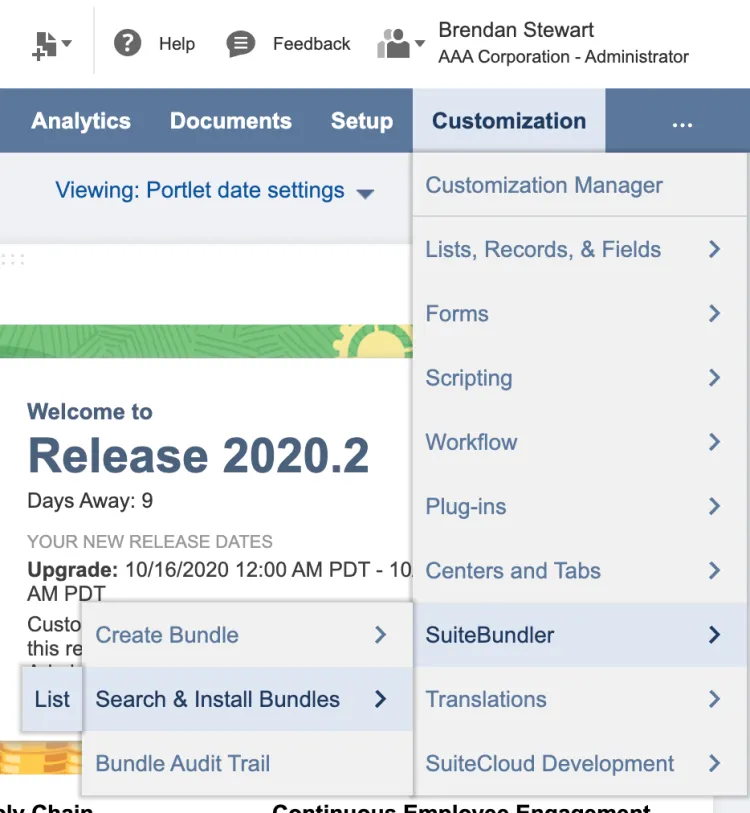Open the Documents tab

pyautogui.click(x=231, y=121)
